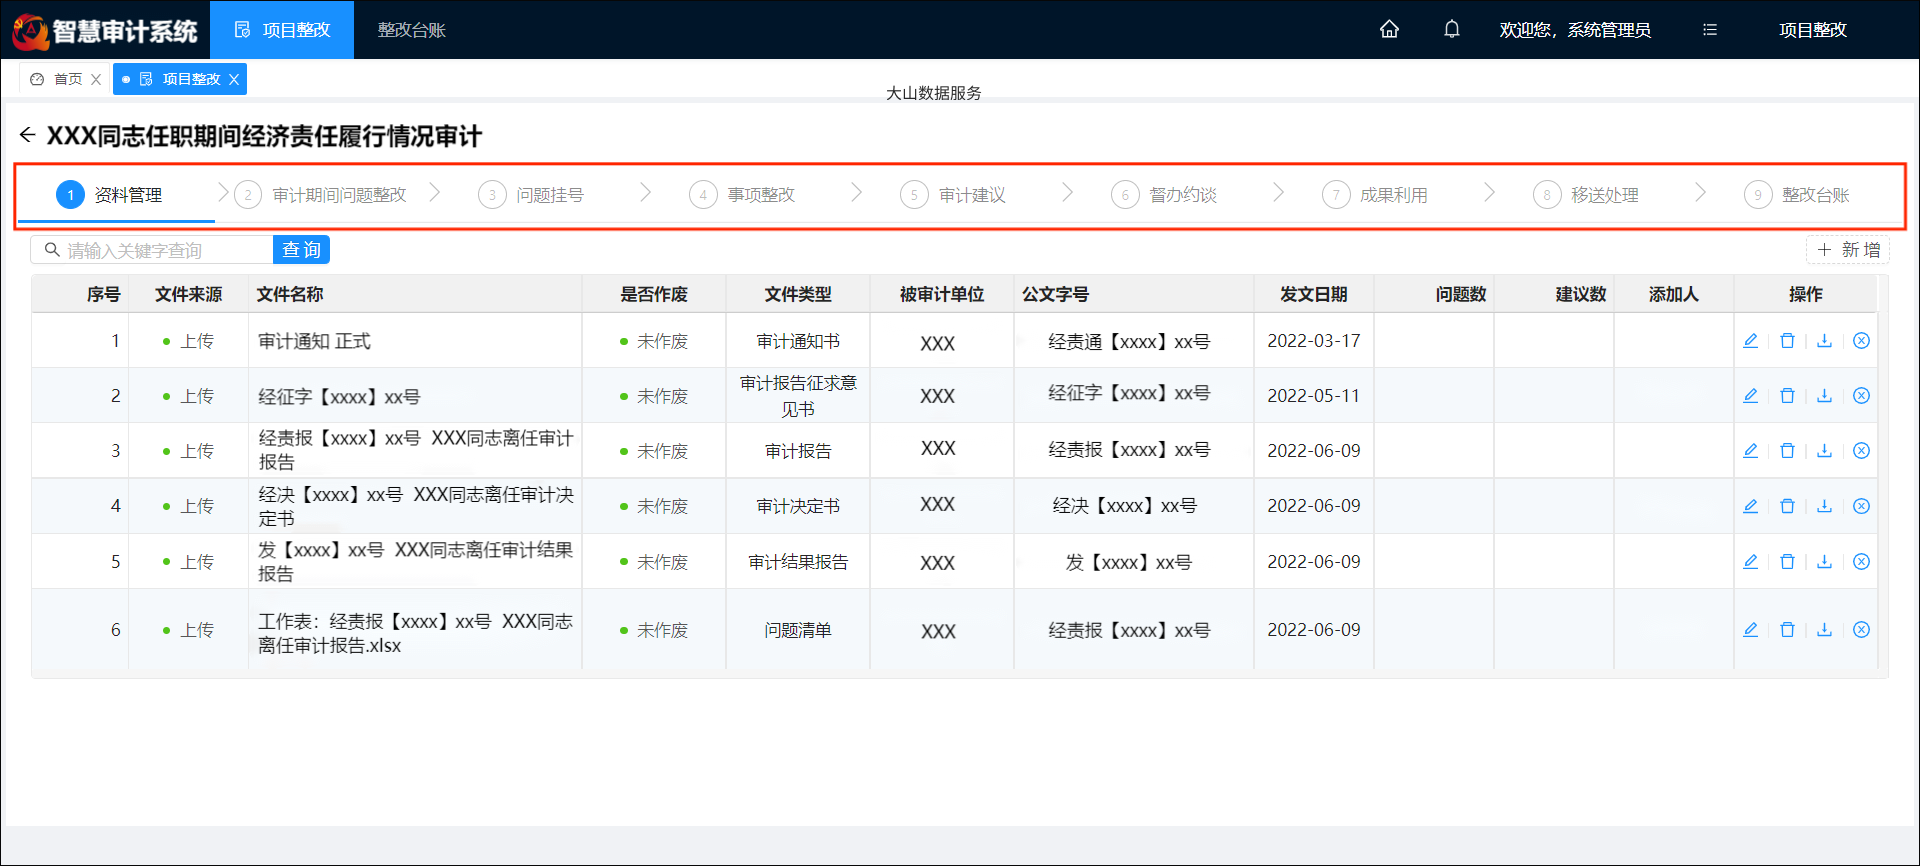This screenshot has height=866, width=1920.
Task: Go back using the left arrow
Action: pyautogui.click(x=27, y=135)
